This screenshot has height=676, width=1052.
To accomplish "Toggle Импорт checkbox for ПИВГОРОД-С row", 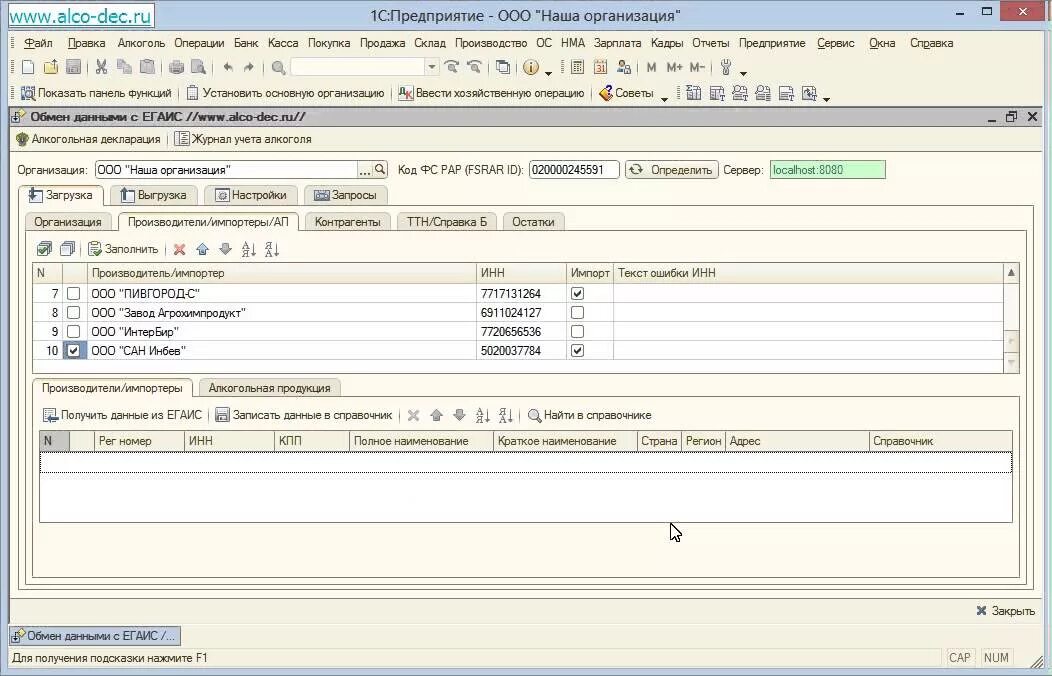I will tap(577, 294).
